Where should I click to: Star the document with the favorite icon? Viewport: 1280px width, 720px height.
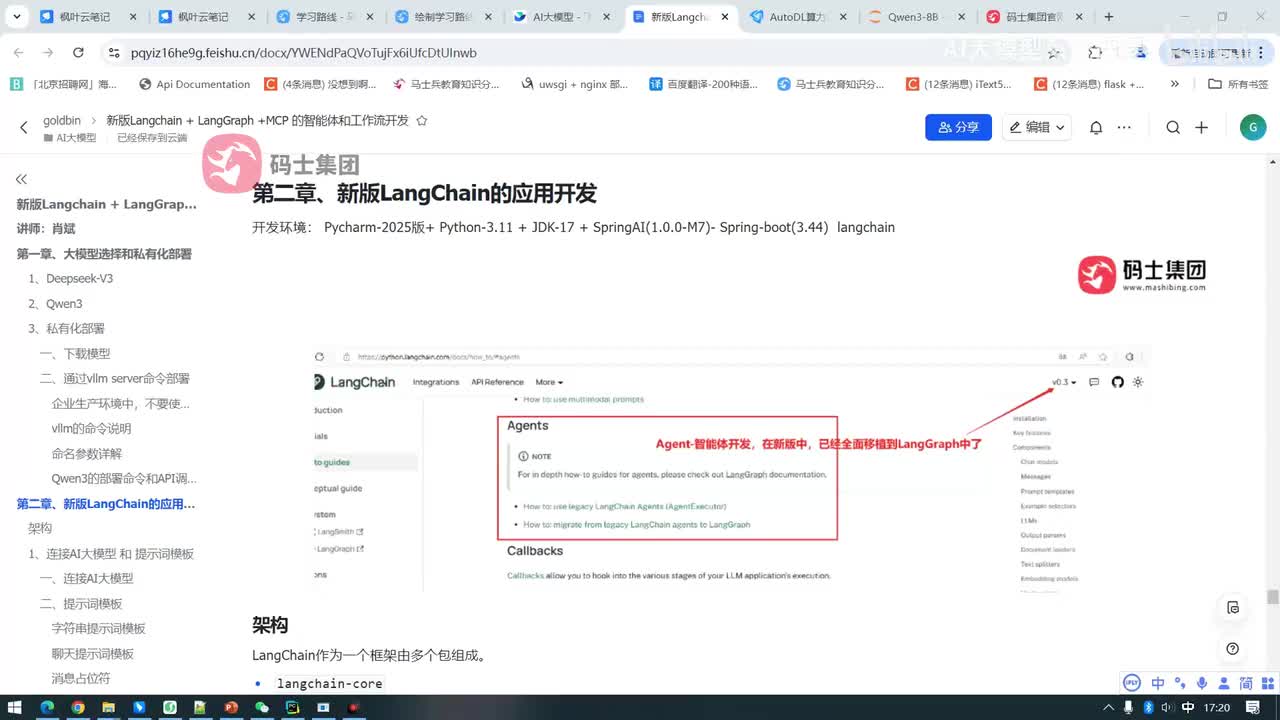pos(422,120)
